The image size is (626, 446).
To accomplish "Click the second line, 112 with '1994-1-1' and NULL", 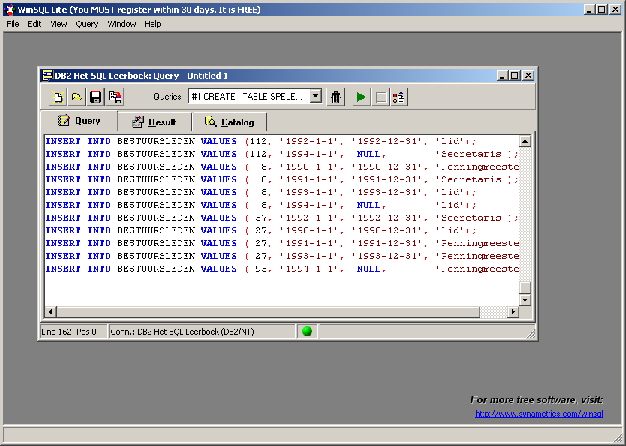I will (282, 154).
